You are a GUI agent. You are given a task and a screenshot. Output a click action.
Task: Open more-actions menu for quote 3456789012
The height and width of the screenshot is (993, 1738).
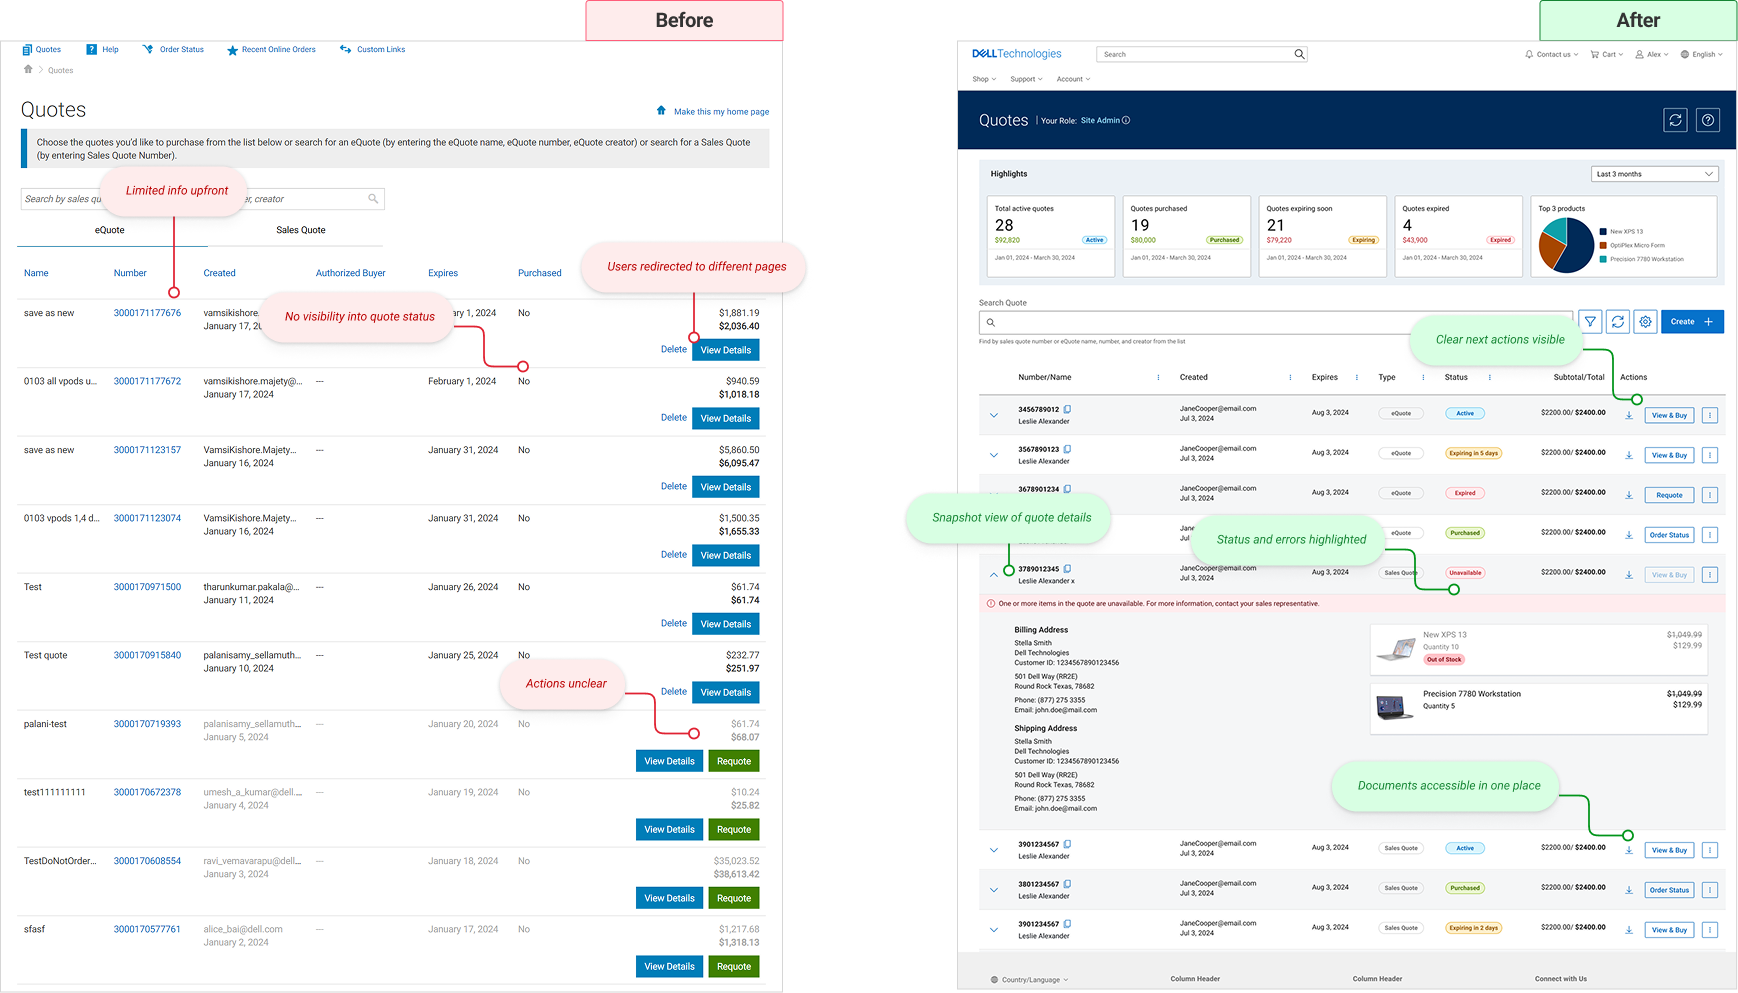click(1710, 415)
